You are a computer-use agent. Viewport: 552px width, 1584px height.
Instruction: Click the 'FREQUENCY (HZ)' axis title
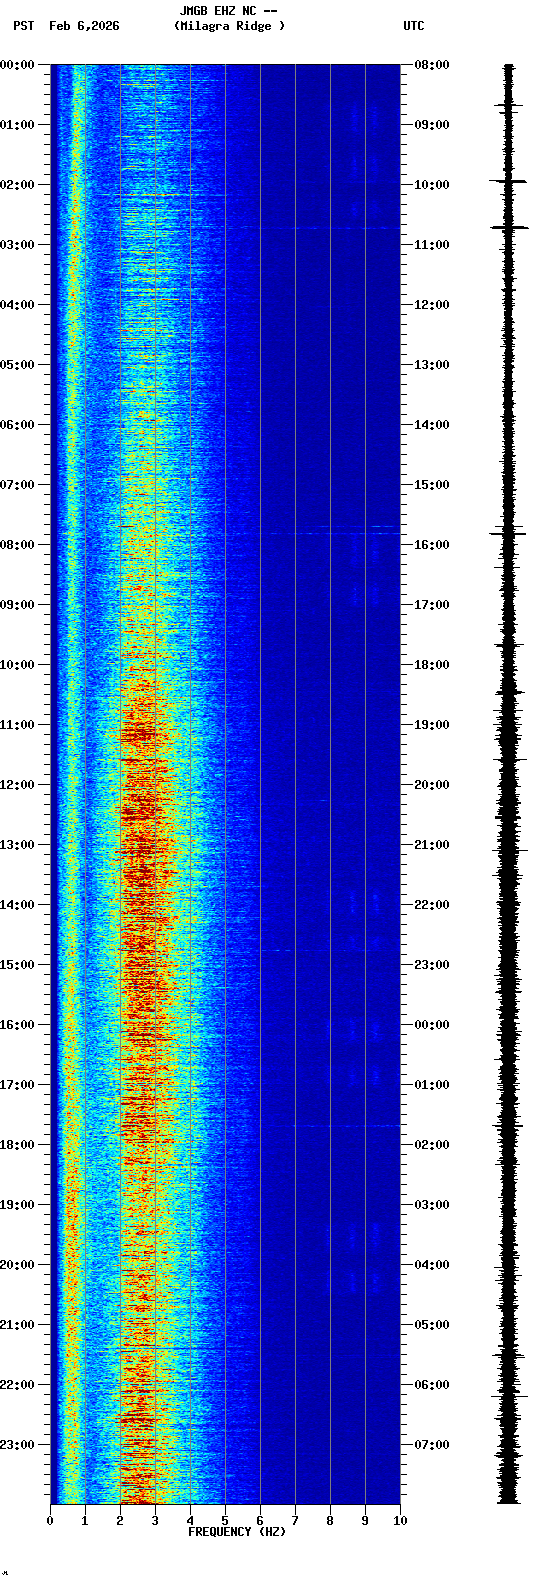237,1532
